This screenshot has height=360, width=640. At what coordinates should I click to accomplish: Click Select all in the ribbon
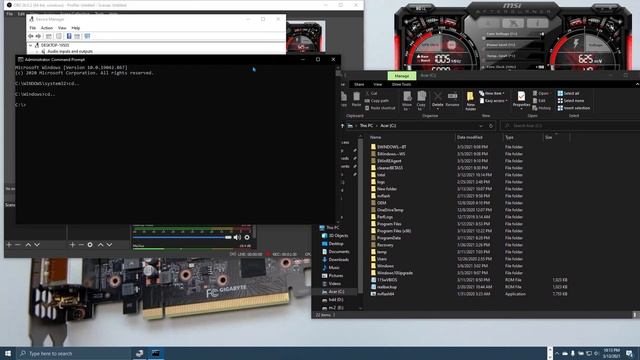[x=568, y=93]
